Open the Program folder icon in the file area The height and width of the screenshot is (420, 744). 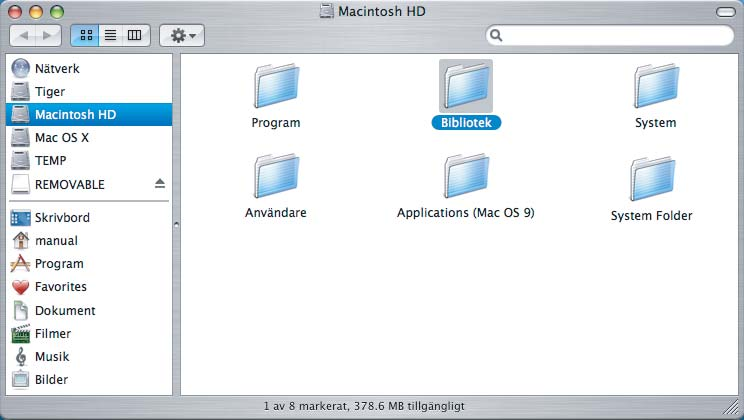pos(276,86)
